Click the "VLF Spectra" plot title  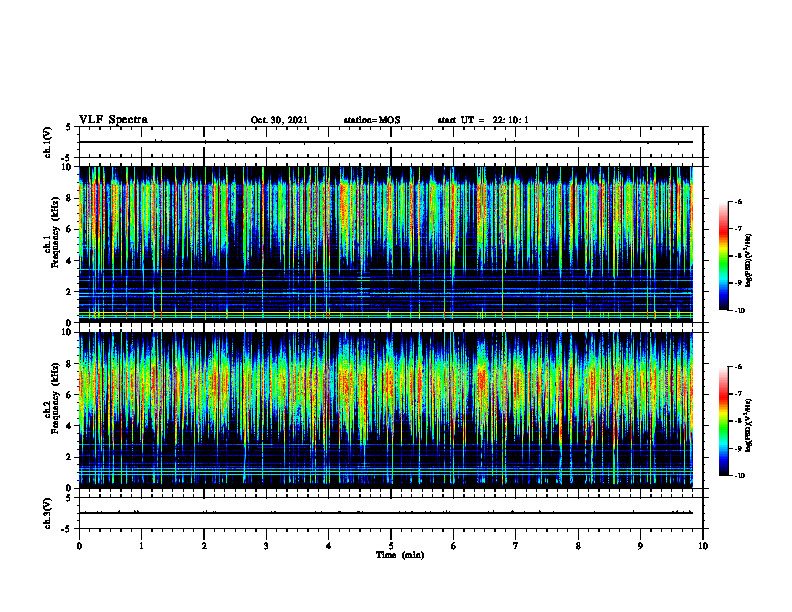coord(113,120)
